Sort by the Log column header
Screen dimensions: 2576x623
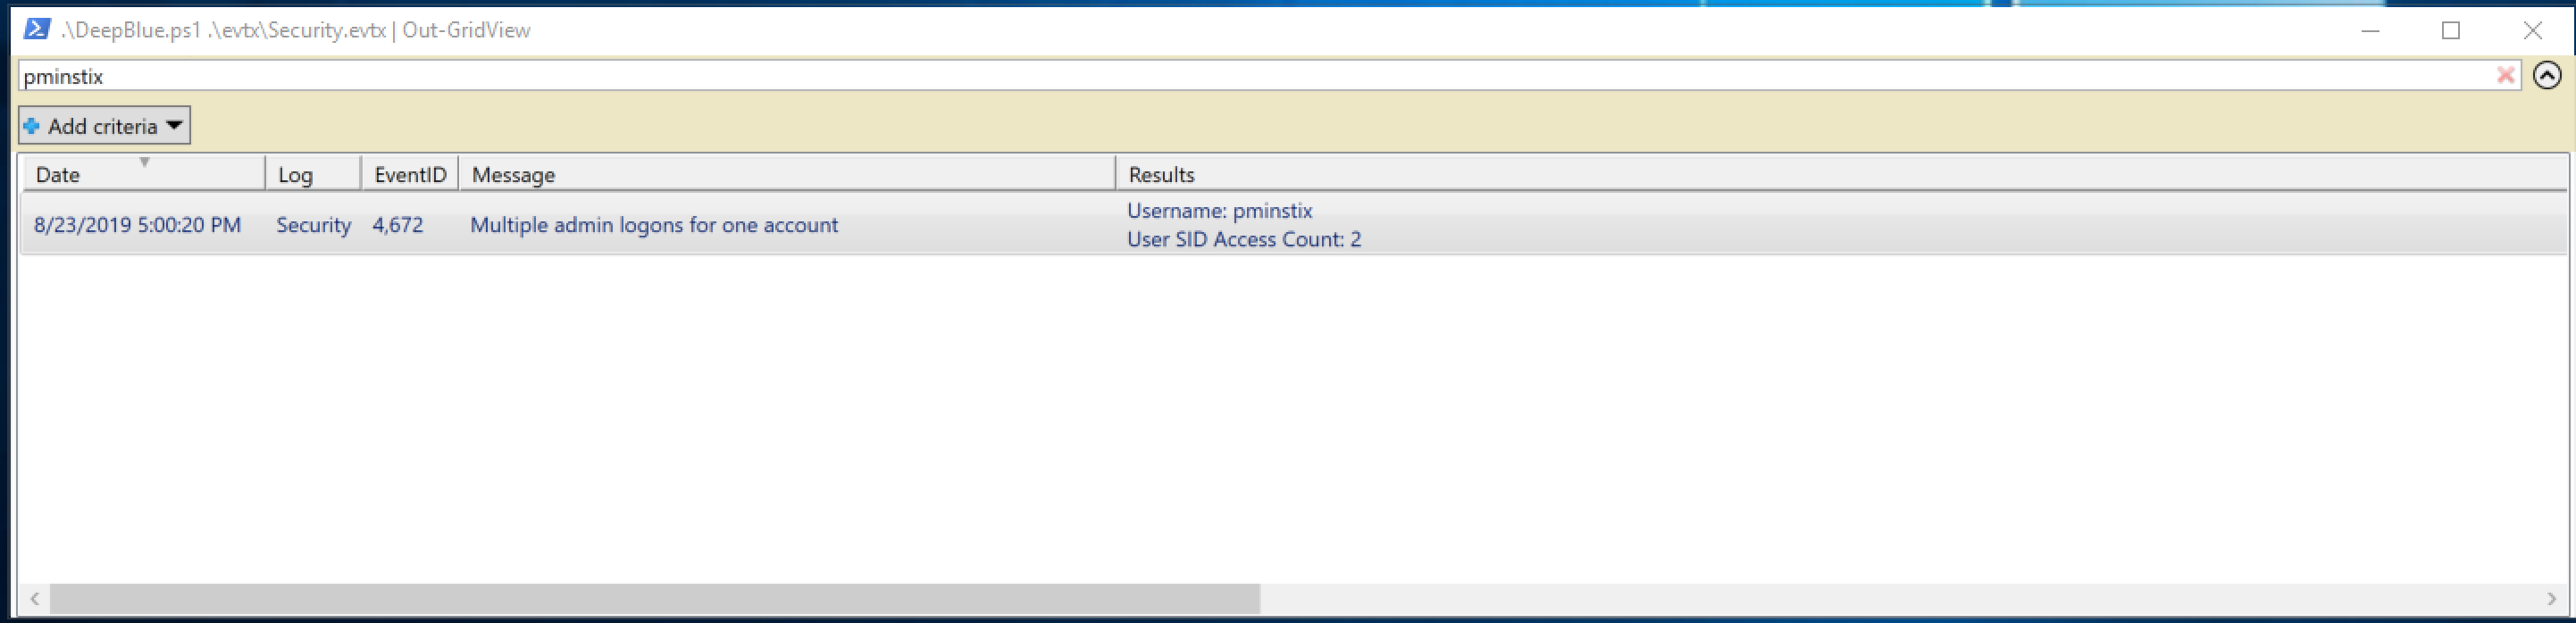313,174
